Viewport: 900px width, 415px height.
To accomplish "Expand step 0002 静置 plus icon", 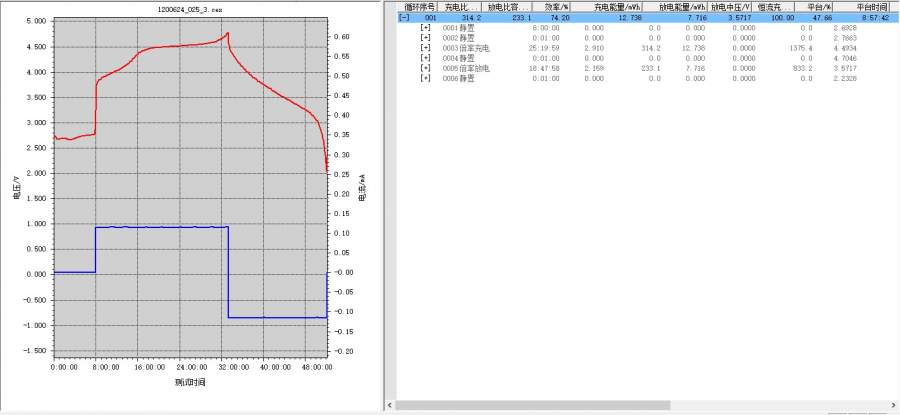I will click(x=425, y=38).
